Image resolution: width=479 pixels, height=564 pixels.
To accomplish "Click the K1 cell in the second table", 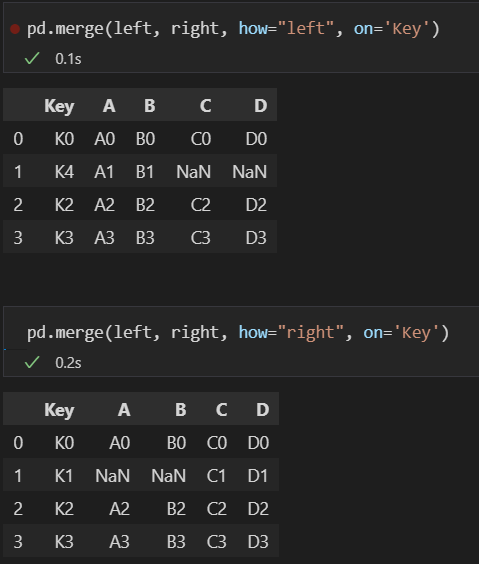I will [64, 476].
